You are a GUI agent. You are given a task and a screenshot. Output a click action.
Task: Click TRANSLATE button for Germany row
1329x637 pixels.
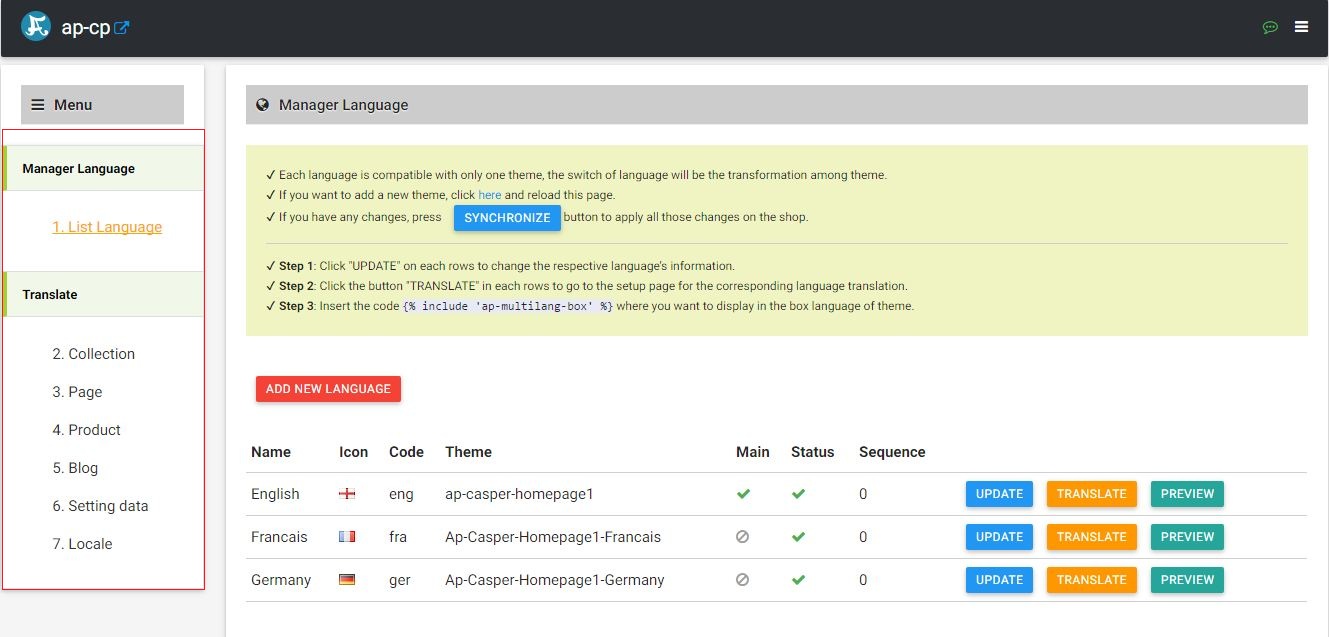[1091, 580]
